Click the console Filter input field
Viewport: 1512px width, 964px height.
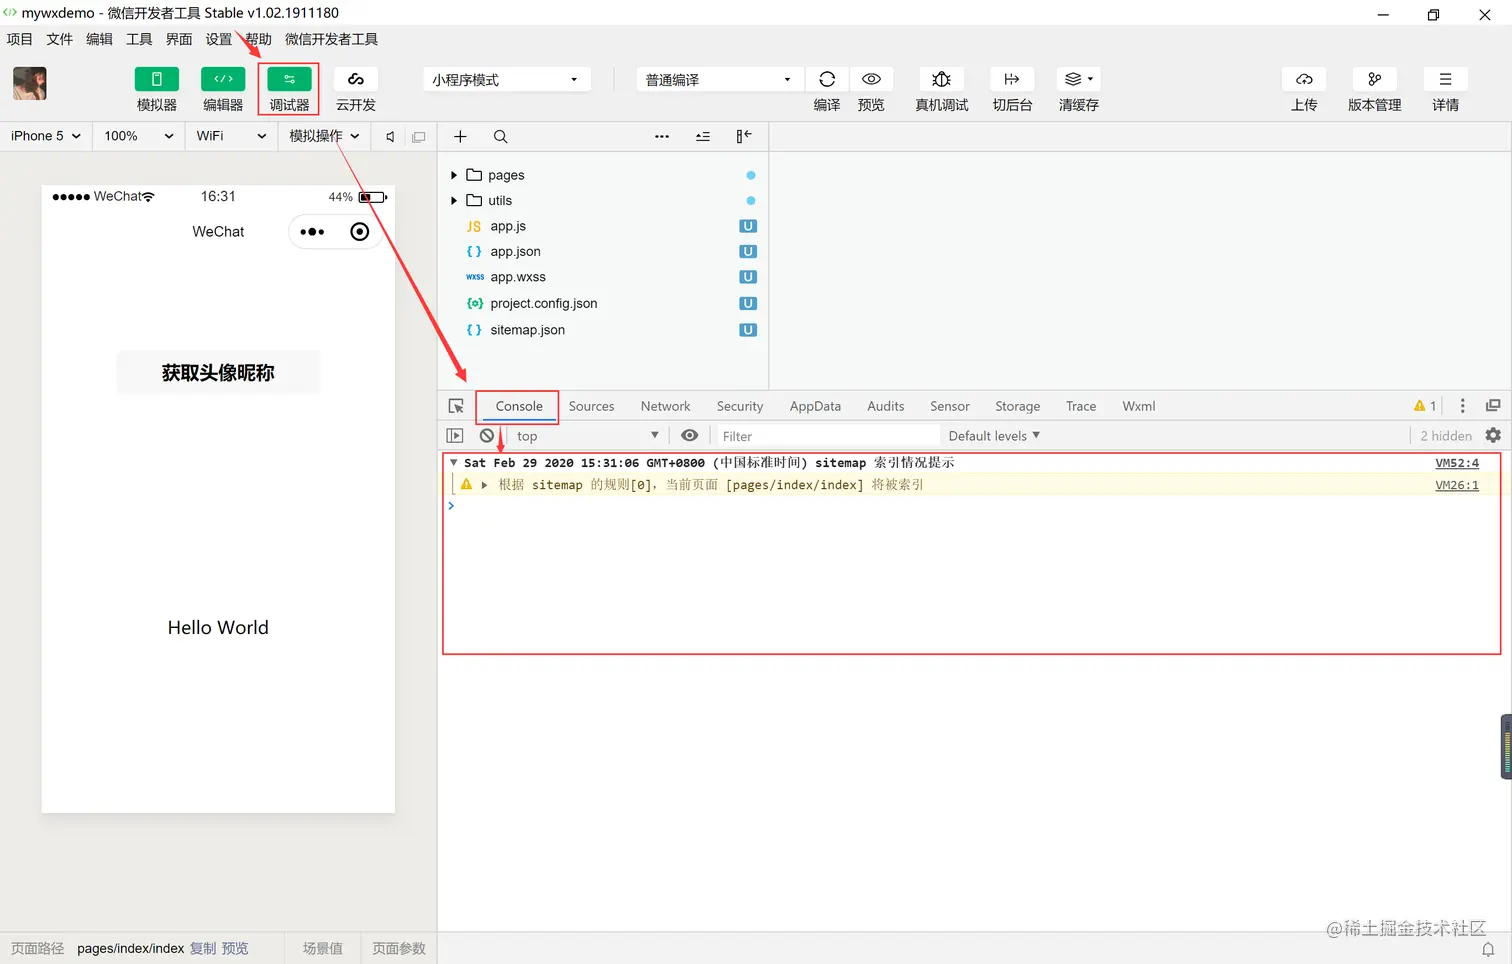[829, 436]
